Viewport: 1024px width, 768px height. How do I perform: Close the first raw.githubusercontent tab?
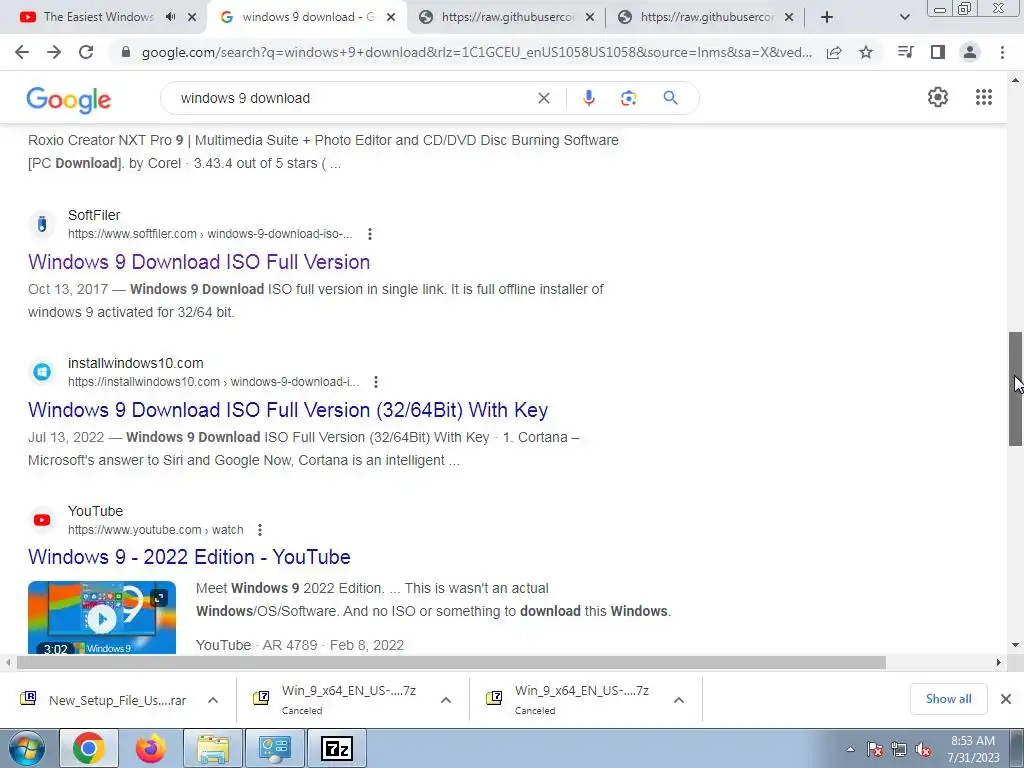pos(590,18)
